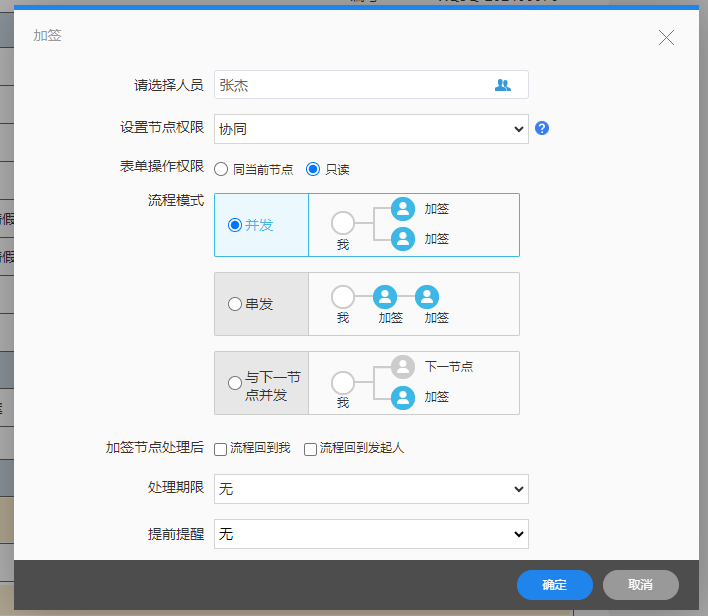Expand the 提前提醒 dropdown
The width and height of the screenshot is (708, 616).
pos(371,535)
